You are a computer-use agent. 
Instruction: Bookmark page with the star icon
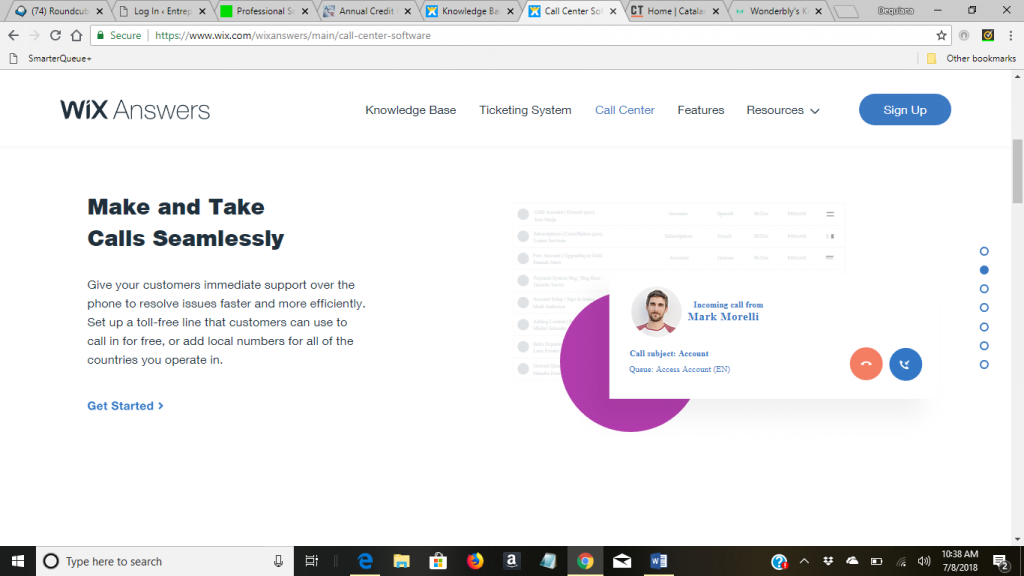941,35
